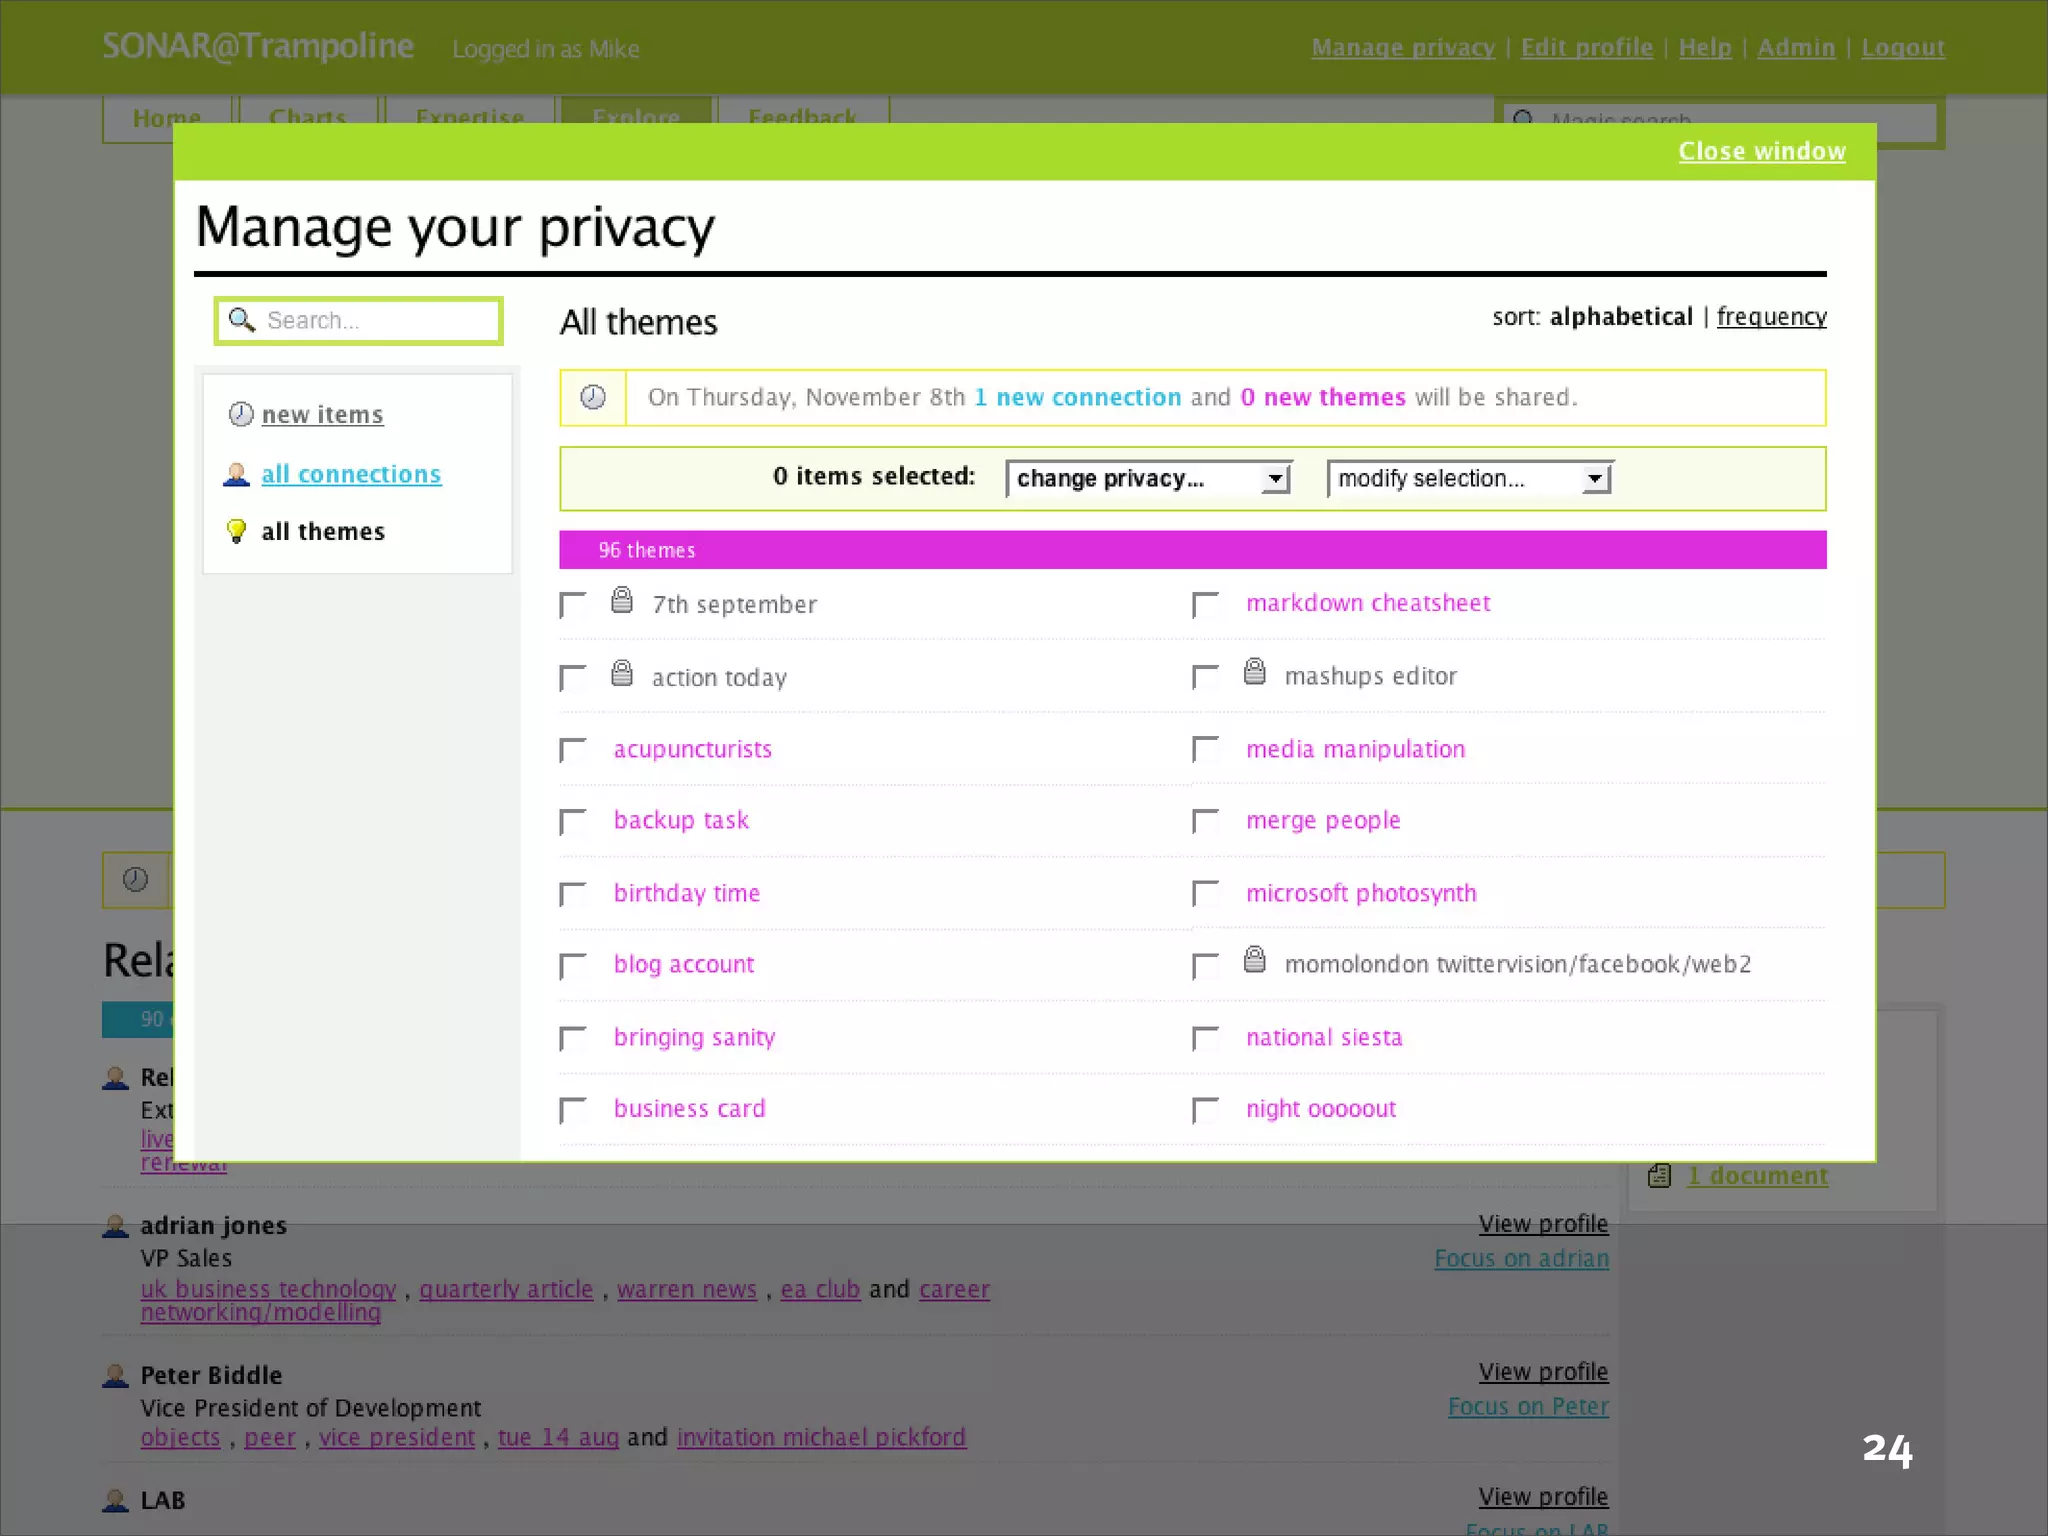2048x1536 pixels.
Task: Check the acupuncturists theme checkbox
Action: pyautogui.click(x=573, y=750)
